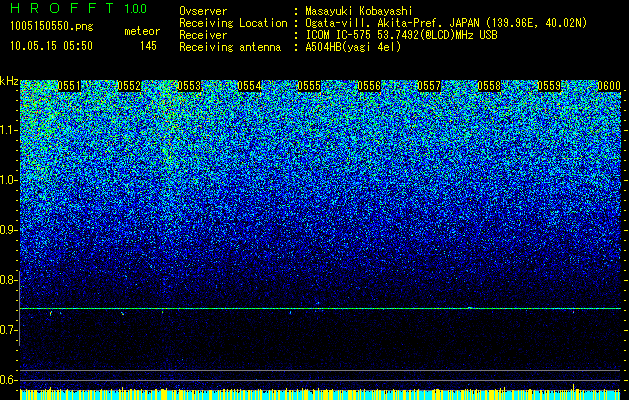Select the 0.8 frequency tick label

[x=8, y=280]
